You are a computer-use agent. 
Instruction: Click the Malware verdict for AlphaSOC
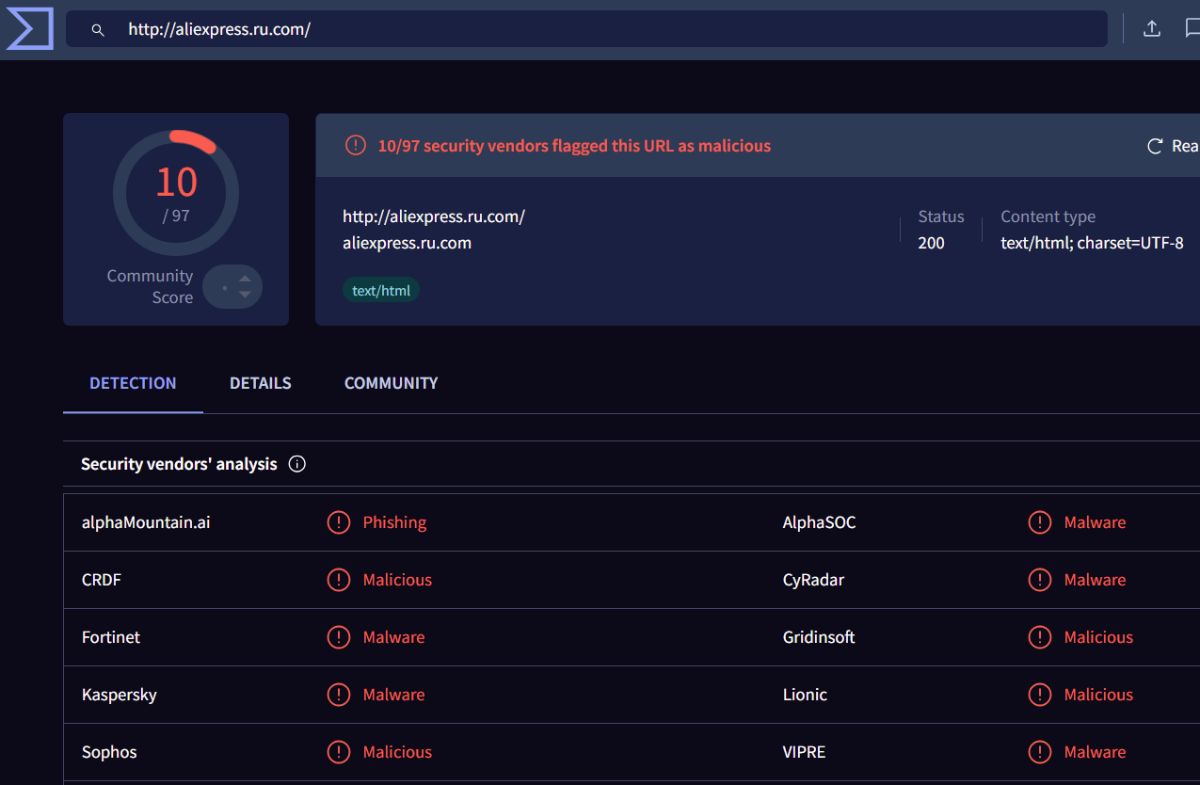[x=1095, y=522]
